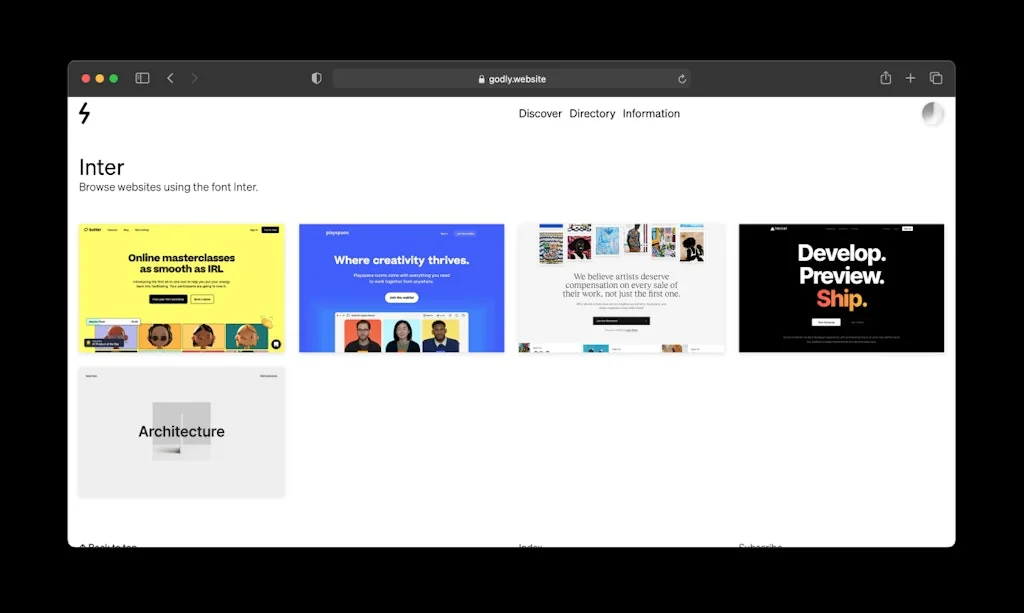Click the Safari share icon
1024x613 pixels.
pos(885,77)
